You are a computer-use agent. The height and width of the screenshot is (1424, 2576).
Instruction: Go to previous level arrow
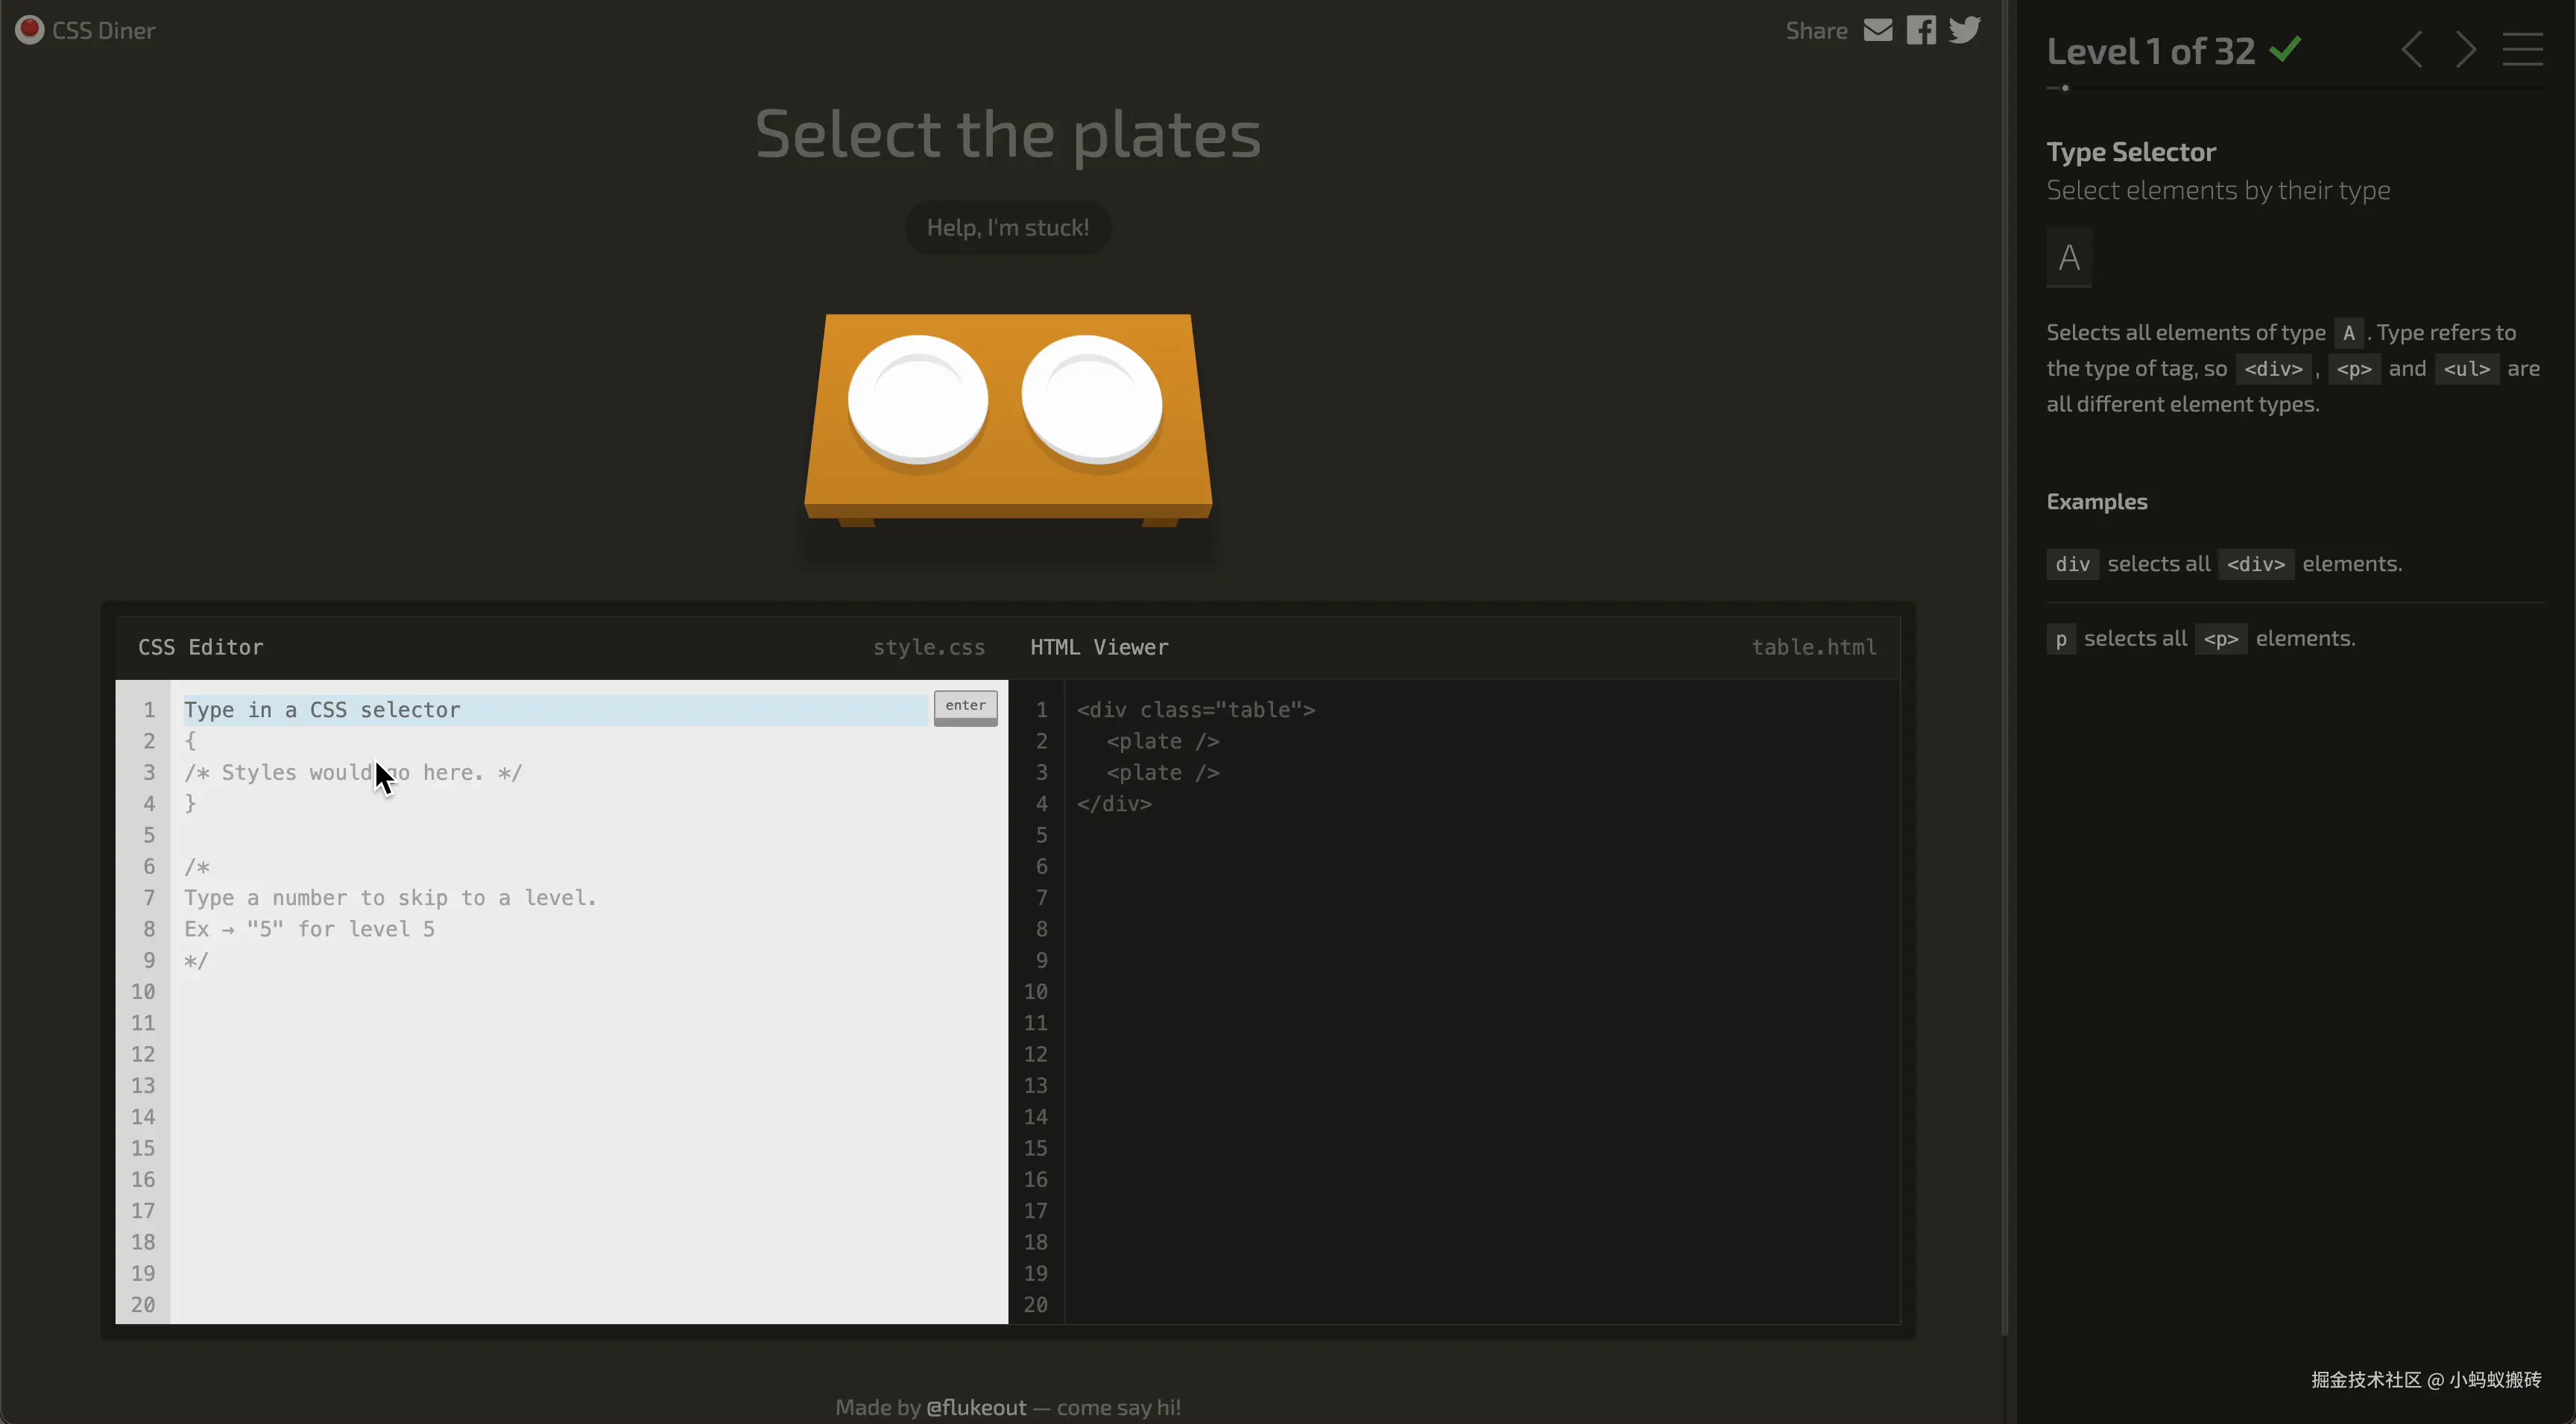[x=2411, y=49]
